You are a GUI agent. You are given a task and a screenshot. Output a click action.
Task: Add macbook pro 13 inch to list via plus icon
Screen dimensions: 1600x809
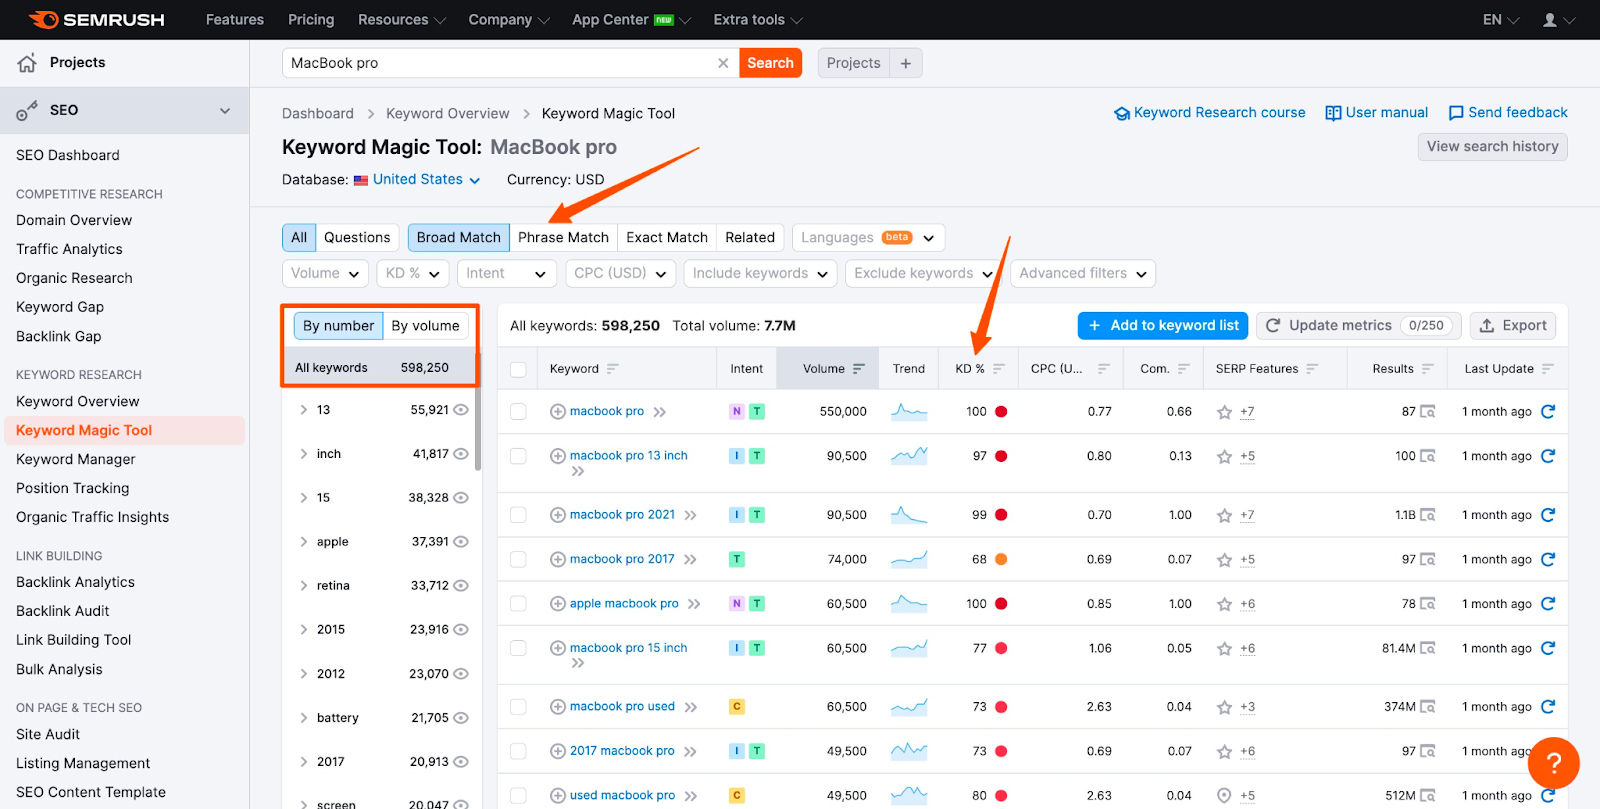pyautogui.click(x=558, y=456)
